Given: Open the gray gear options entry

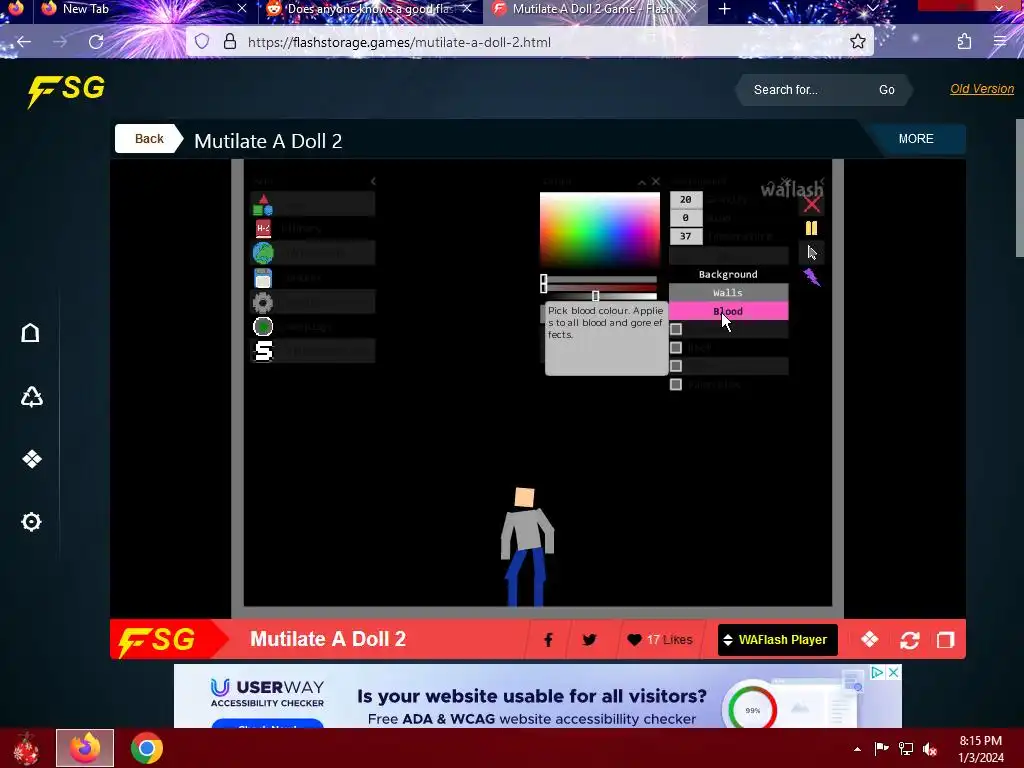Looking at the screenshot, I should click(312, 302).
